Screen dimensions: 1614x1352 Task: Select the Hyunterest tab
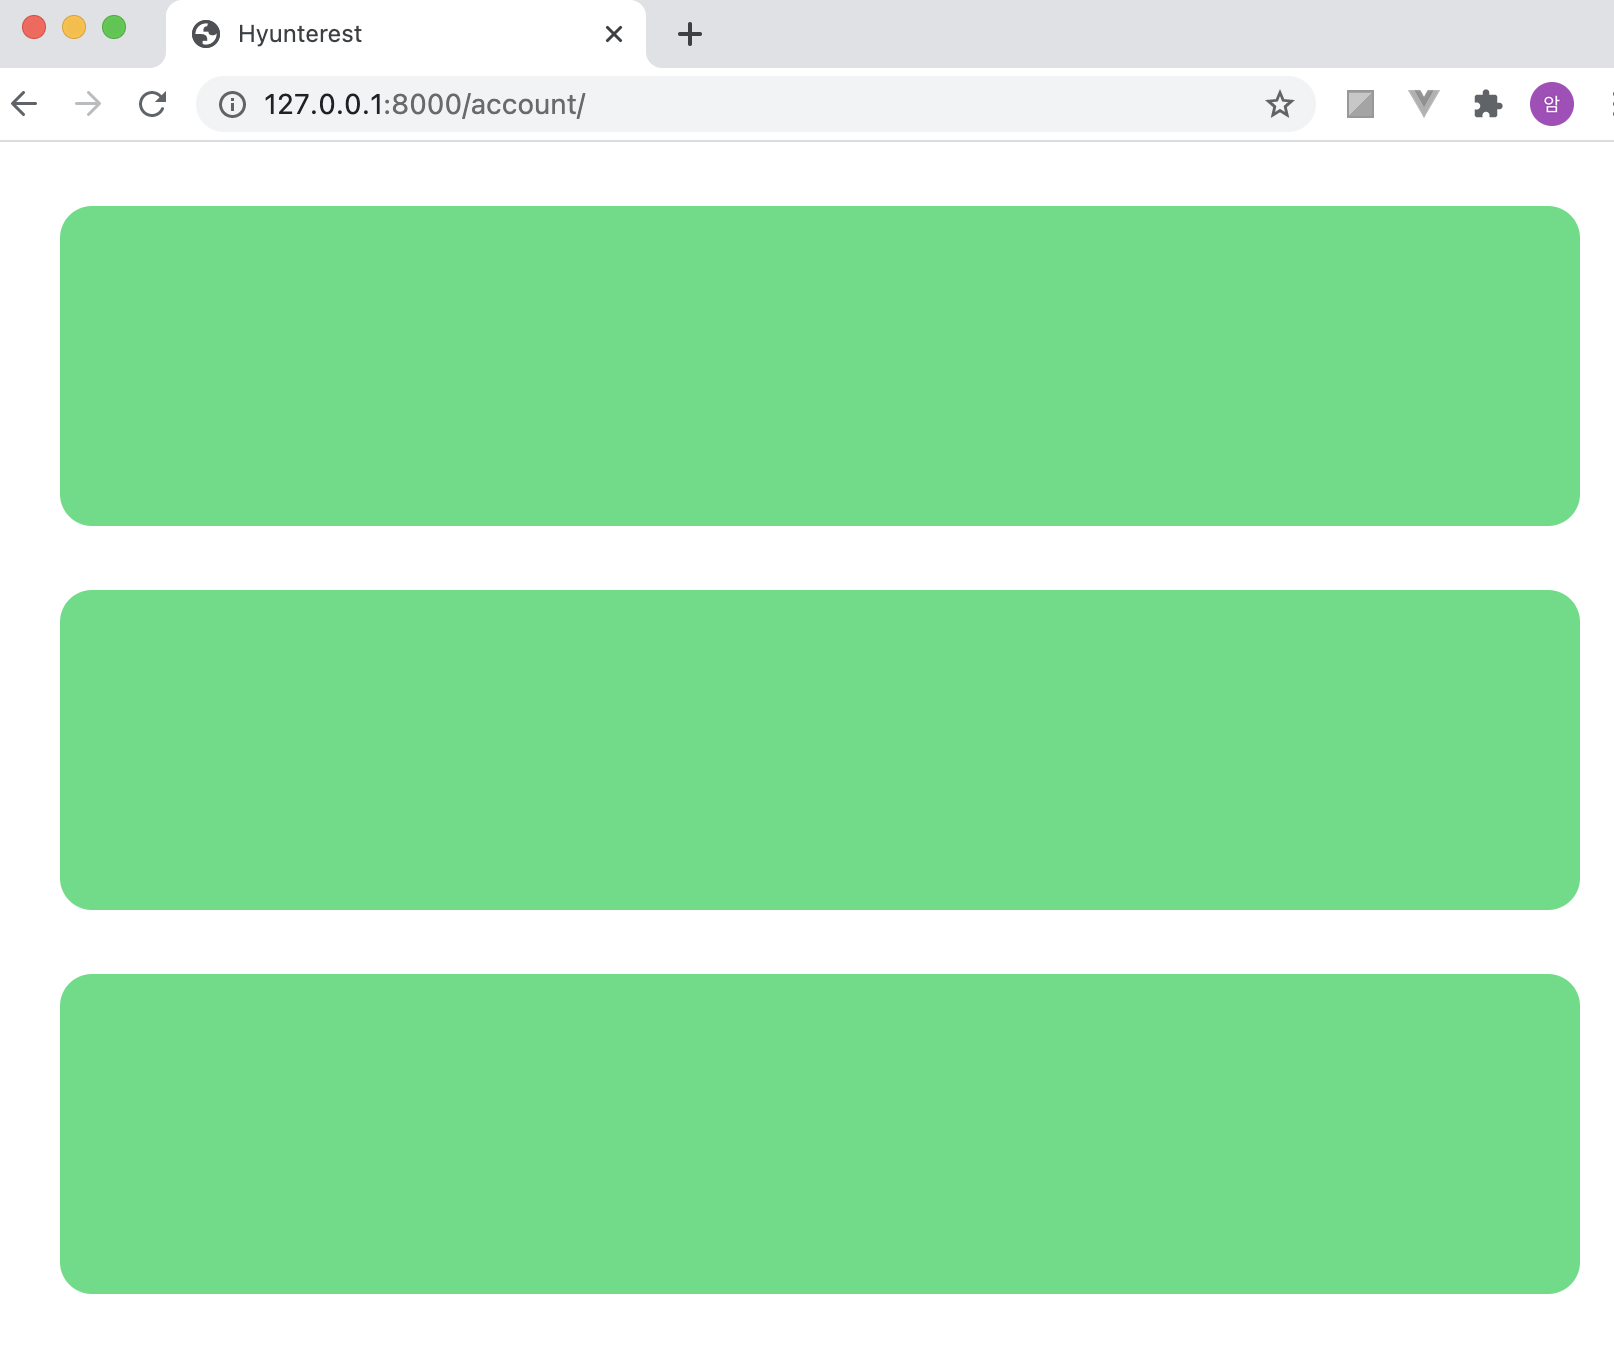(x=406, y=34)
